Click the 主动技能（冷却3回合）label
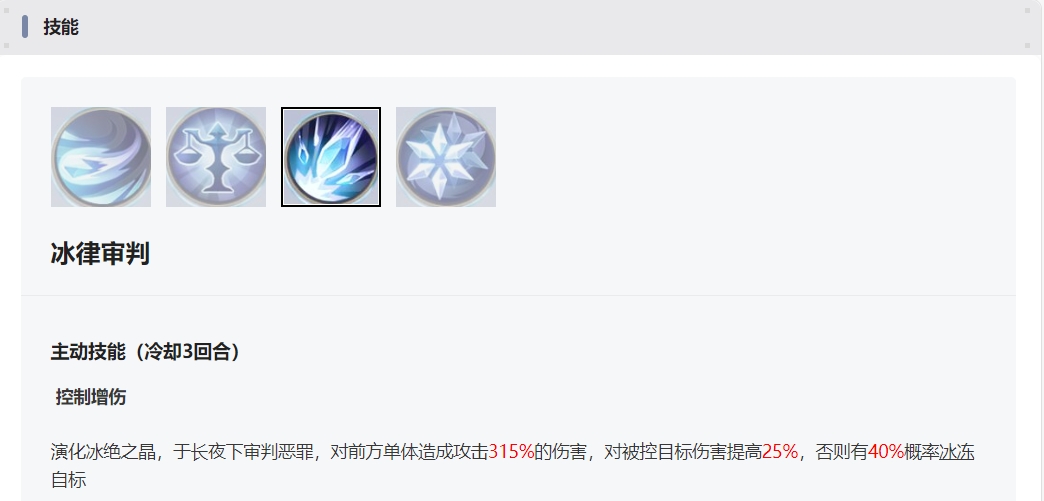 click(145, 352)
